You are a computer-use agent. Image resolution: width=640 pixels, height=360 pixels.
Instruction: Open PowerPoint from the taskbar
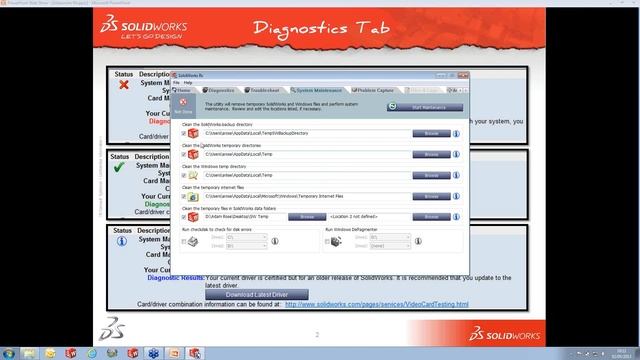click(x=174, y=353)
